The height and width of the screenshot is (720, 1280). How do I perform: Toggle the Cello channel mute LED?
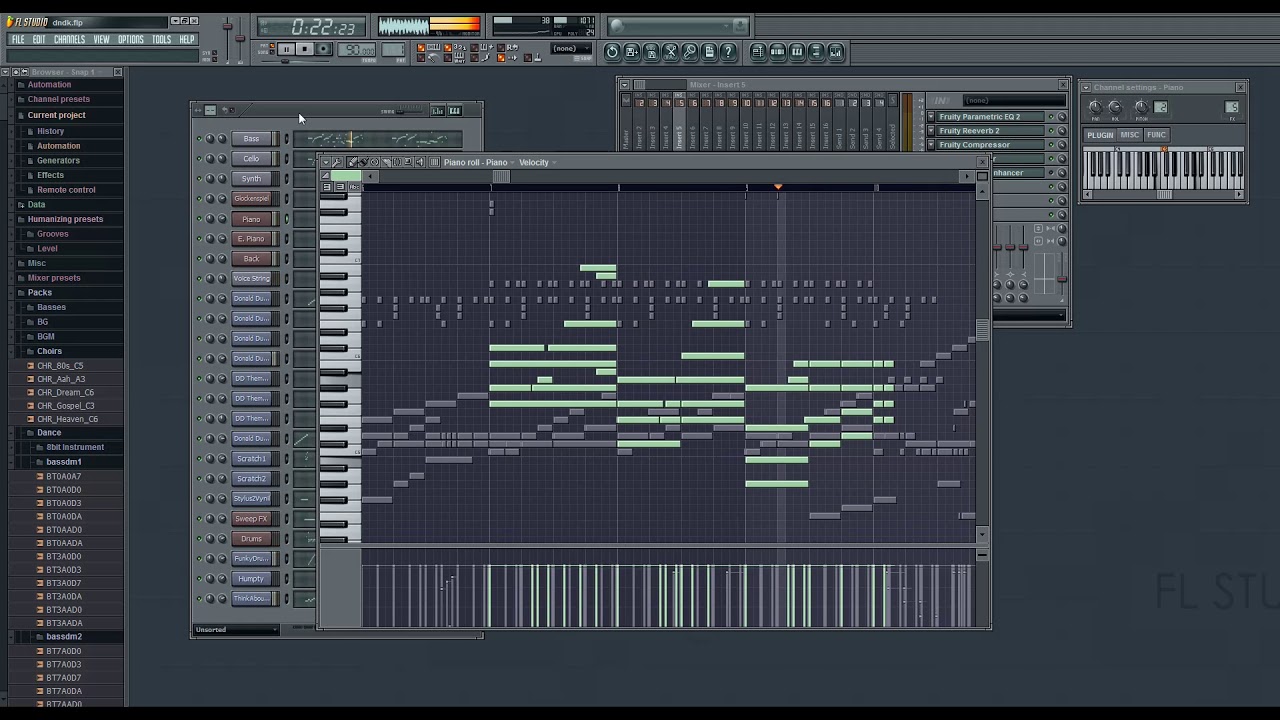tap(199, 159)
